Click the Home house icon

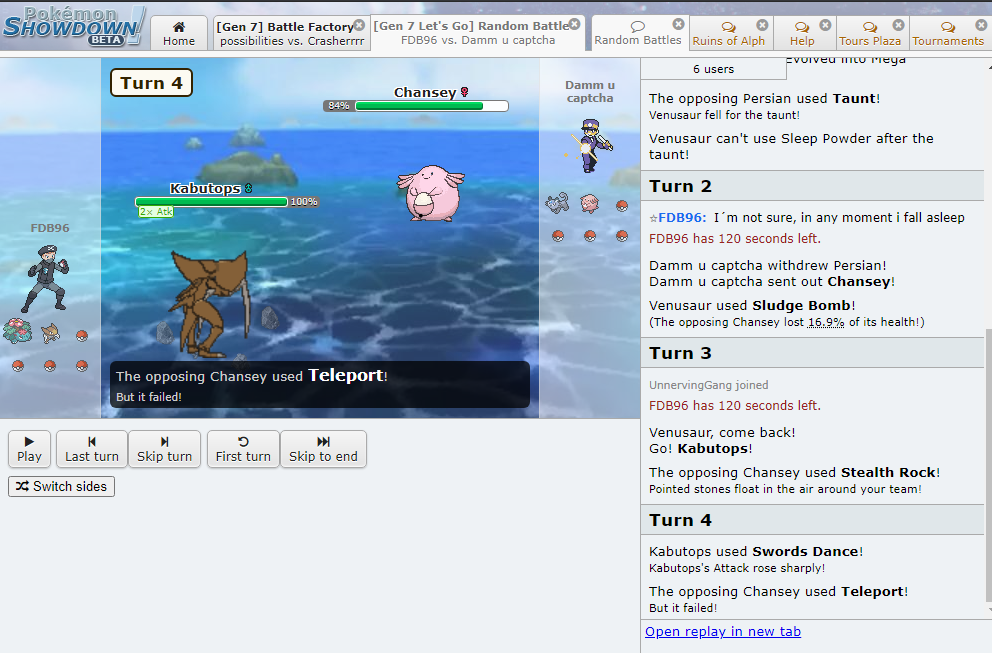coord(179,27)
